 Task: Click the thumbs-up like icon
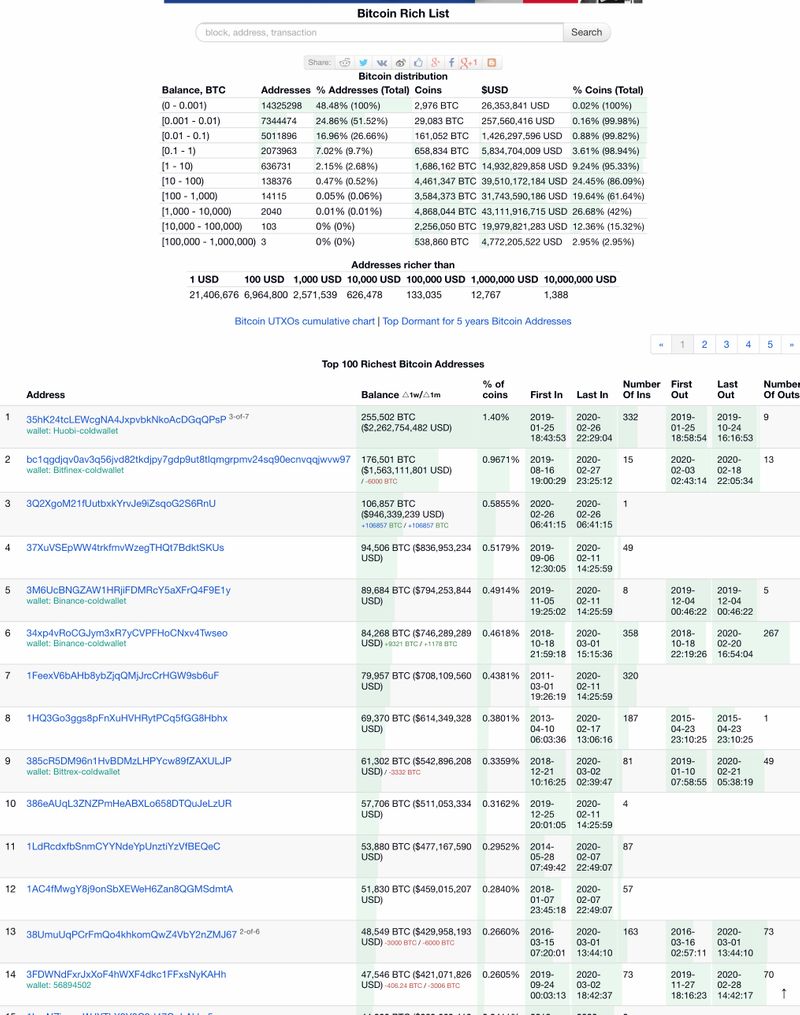pos(418,62)
